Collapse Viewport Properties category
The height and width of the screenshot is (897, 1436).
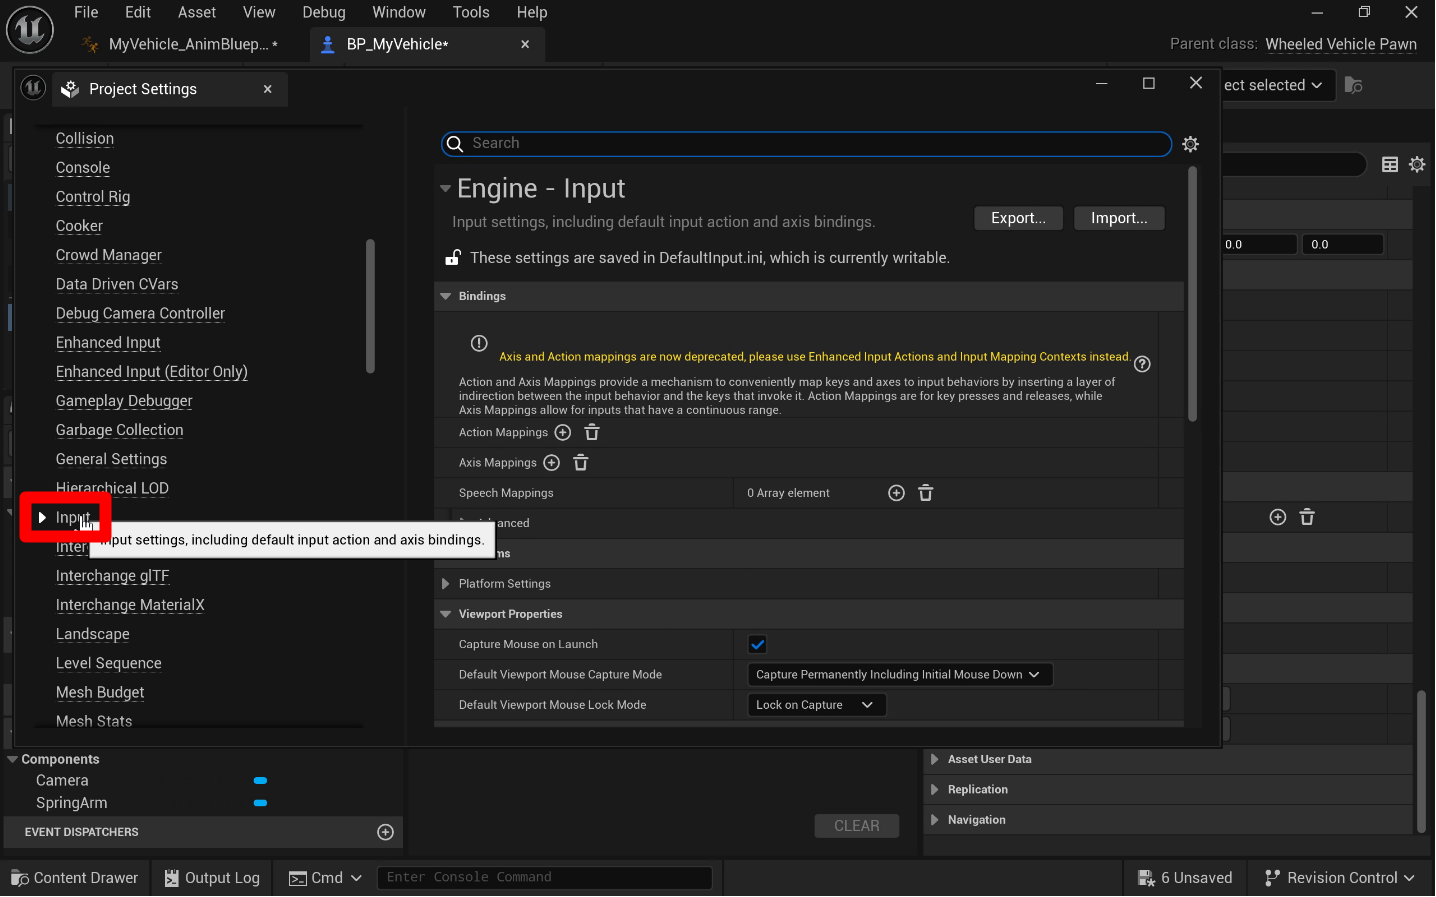pos(446,614)
